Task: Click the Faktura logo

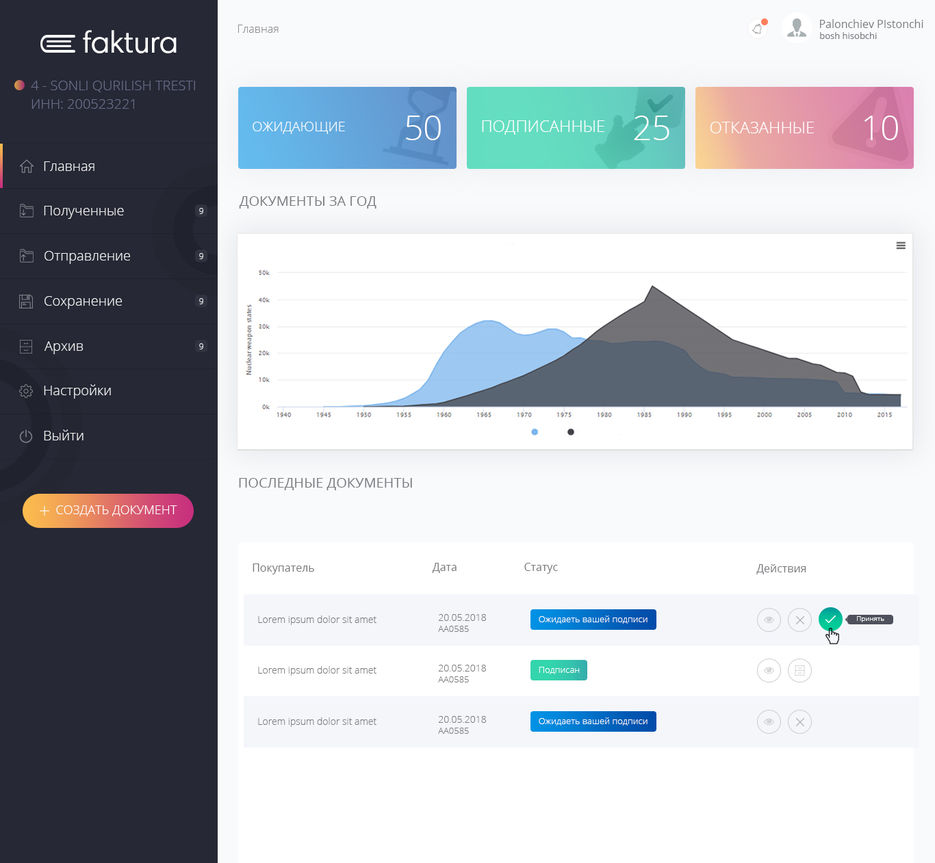Action: pyautogui.click(x=108, y=43)
